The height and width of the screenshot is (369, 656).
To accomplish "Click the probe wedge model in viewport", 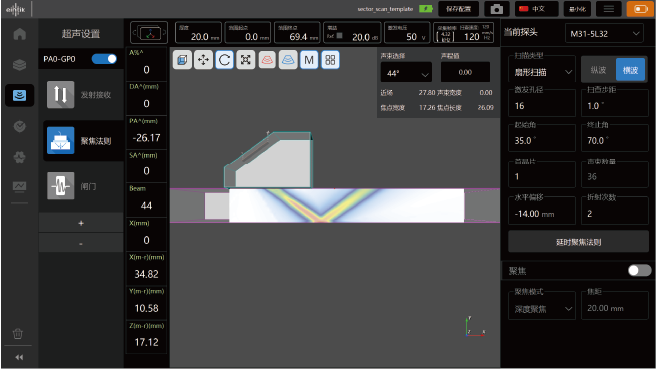I will [x=269, y=160].
